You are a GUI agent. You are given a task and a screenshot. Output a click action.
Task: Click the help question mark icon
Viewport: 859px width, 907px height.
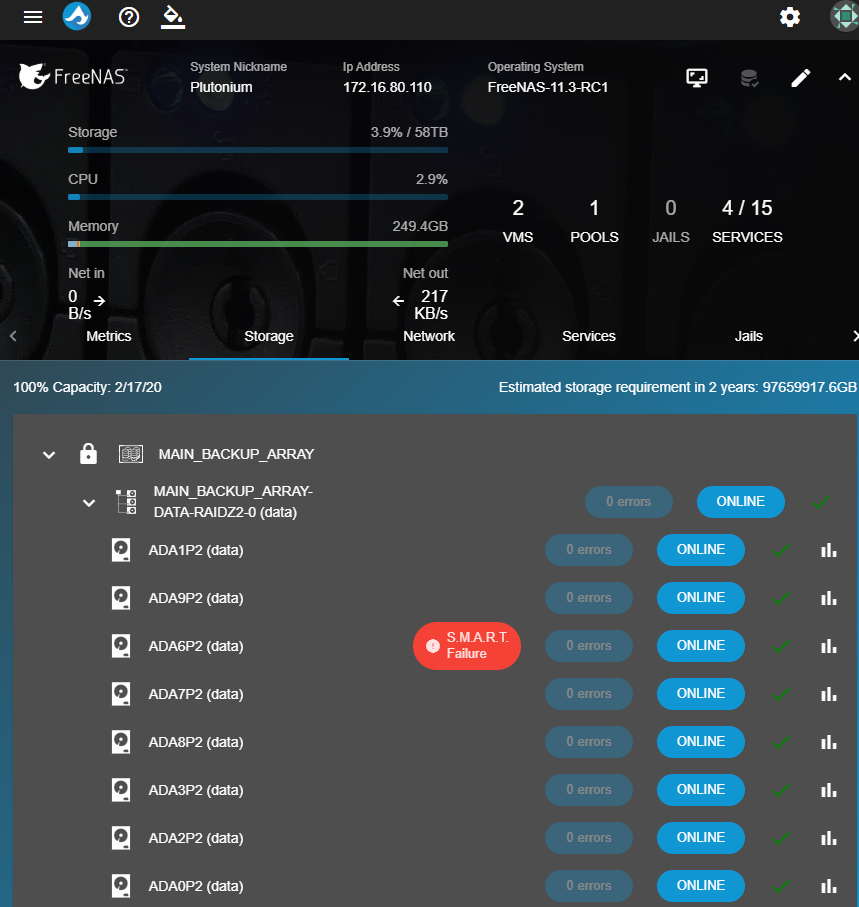click(x=128, y=17)
